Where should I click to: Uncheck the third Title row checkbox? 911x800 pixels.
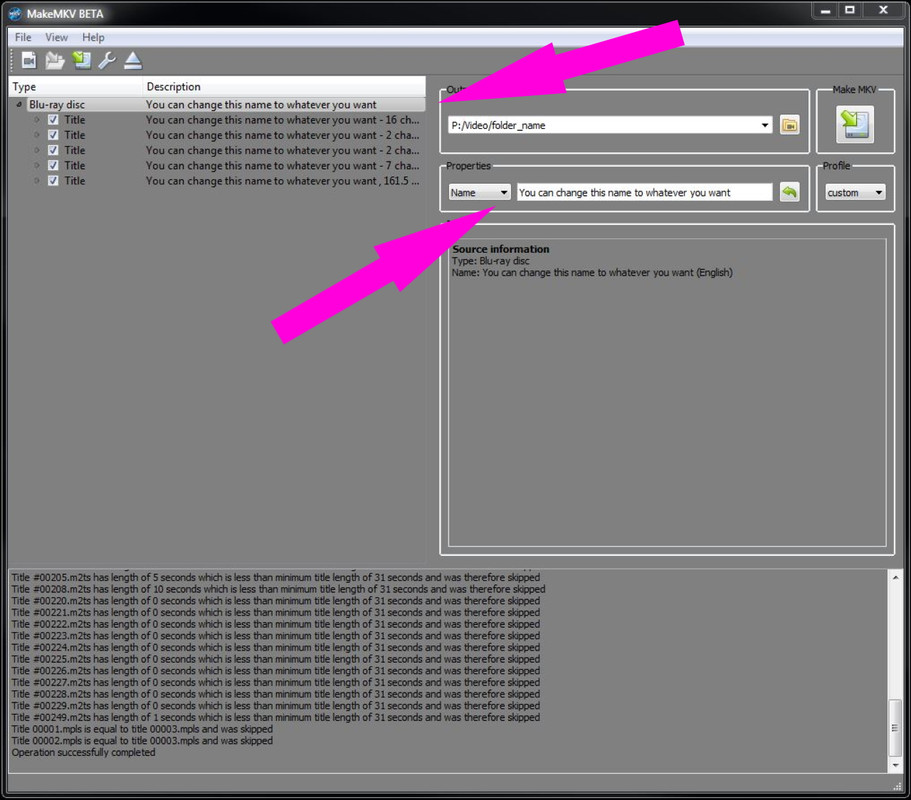pos(53,150)
